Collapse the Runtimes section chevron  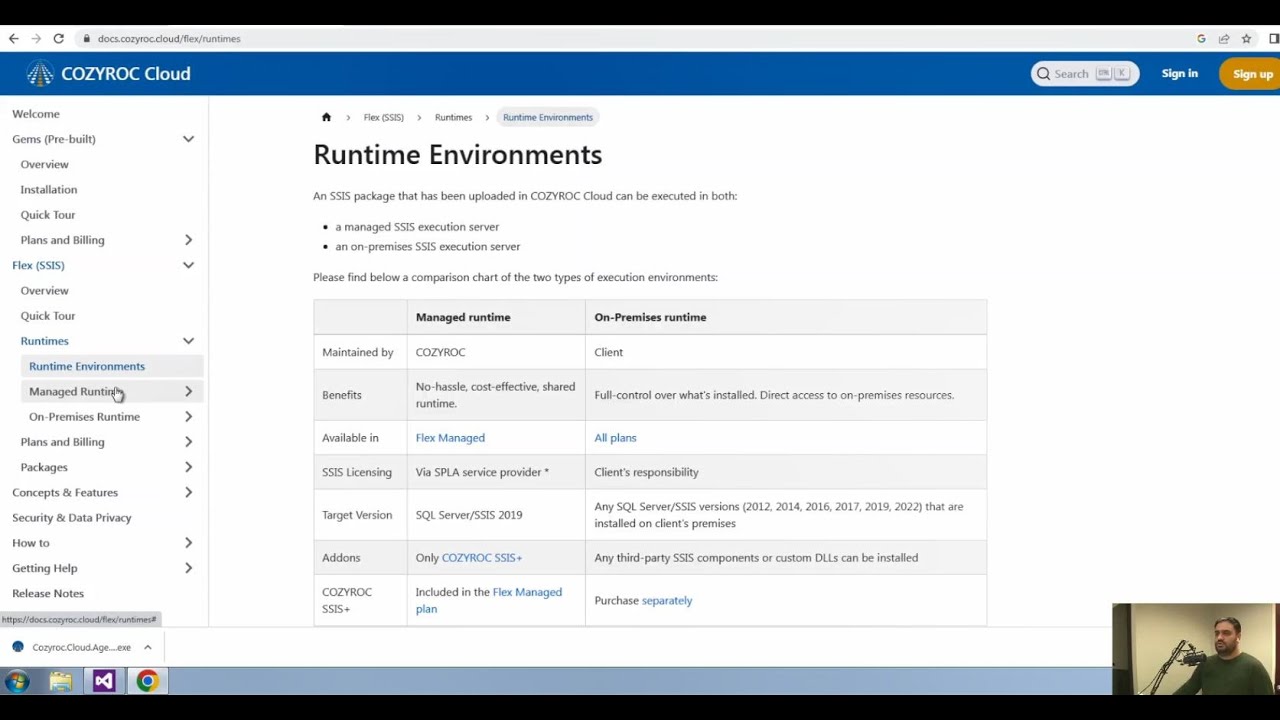tap(188, 341)
